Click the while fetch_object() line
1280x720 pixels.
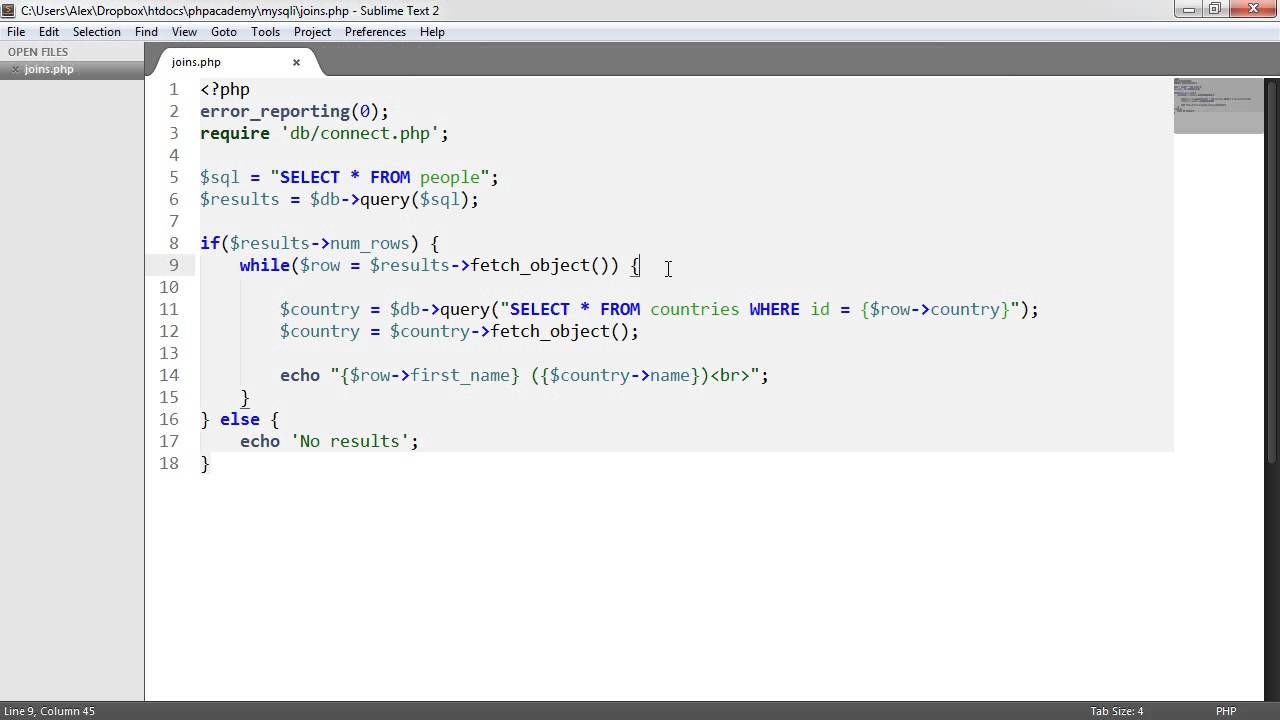pyautogui.click(x=439, y=265)
